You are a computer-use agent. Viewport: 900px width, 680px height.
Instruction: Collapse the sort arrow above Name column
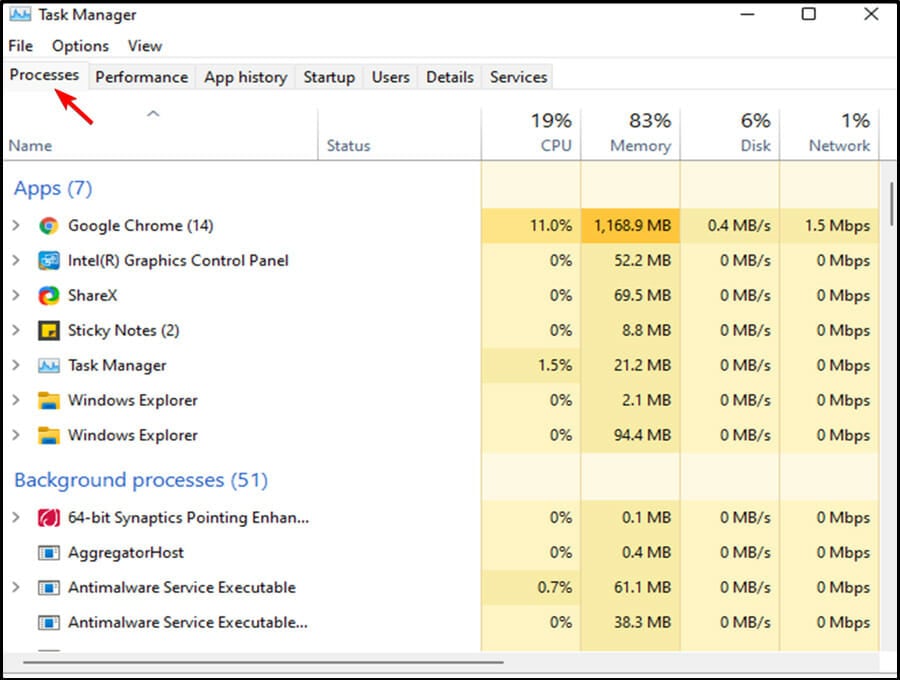tap(153, 114)
